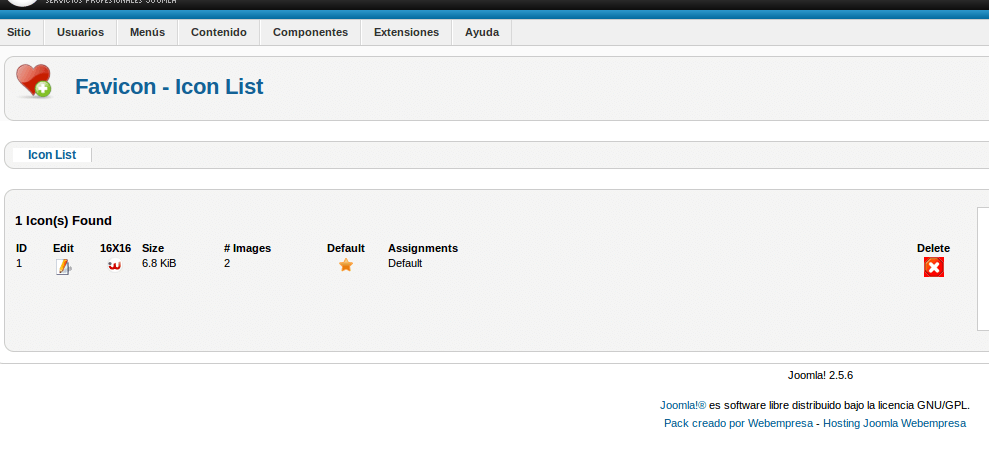Screen dimensions: 989x470
Task: Click the Edit column header
Action: pos(63,249)
